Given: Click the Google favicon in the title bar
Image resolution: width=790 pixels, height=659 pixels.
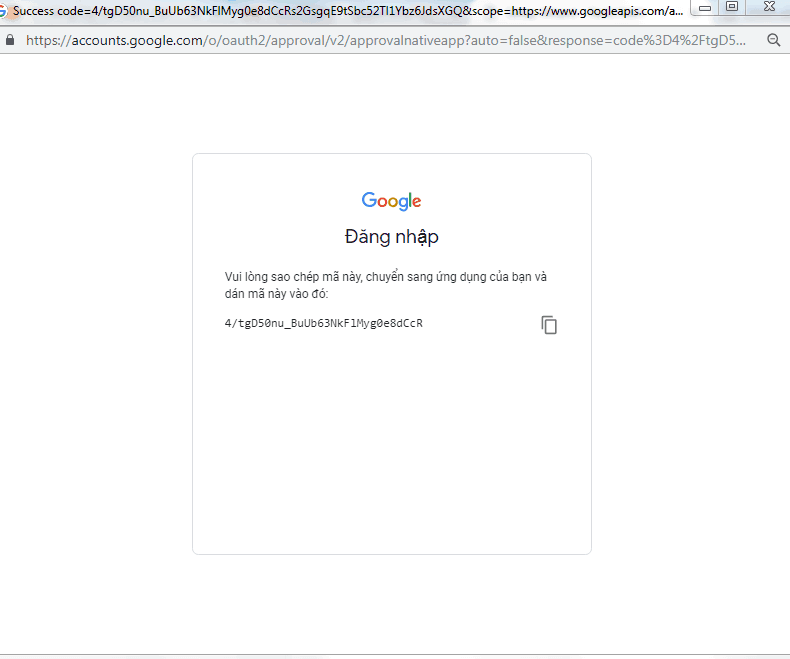Looking at the screenshot, I should click(3, 11).
